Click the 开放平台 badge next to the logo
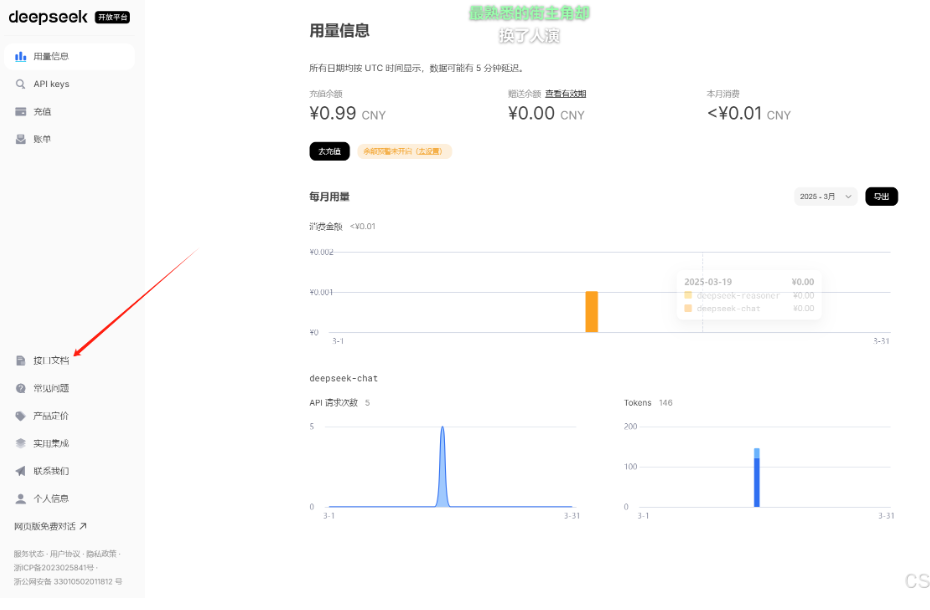The height and width of the screenshot is (610, 930). (x=113, y=17)
